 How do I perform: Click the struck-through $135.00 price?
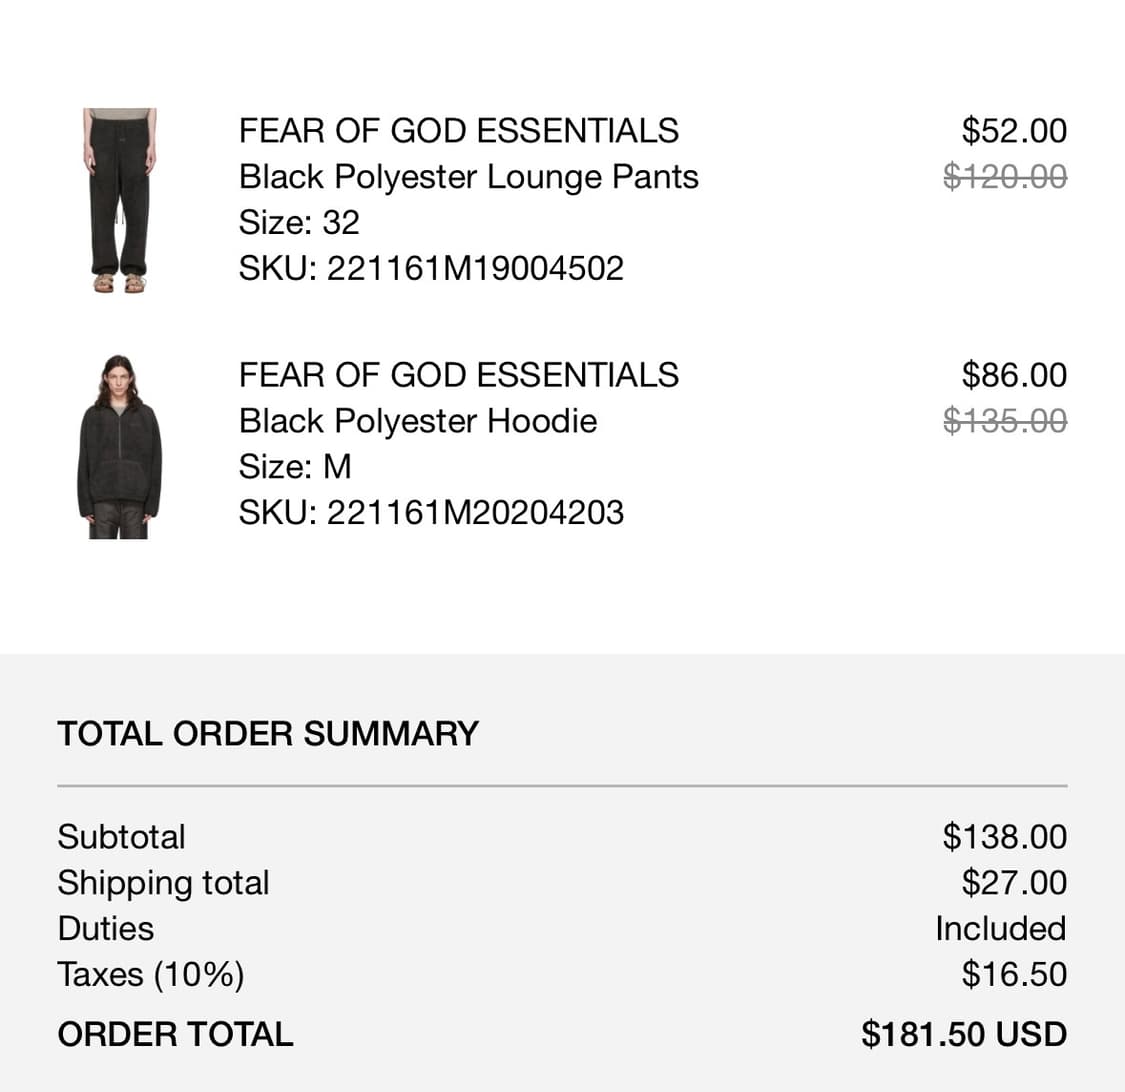[1005, 421]
